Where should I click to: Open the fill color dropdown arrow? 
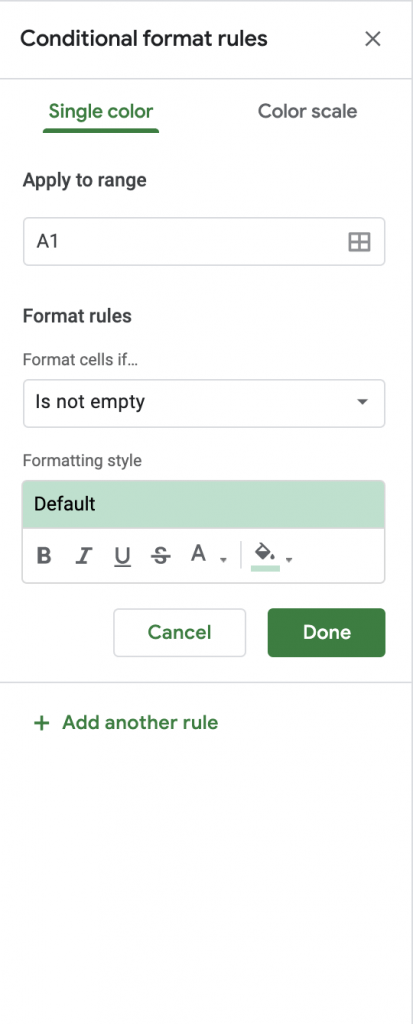point(289,560)
